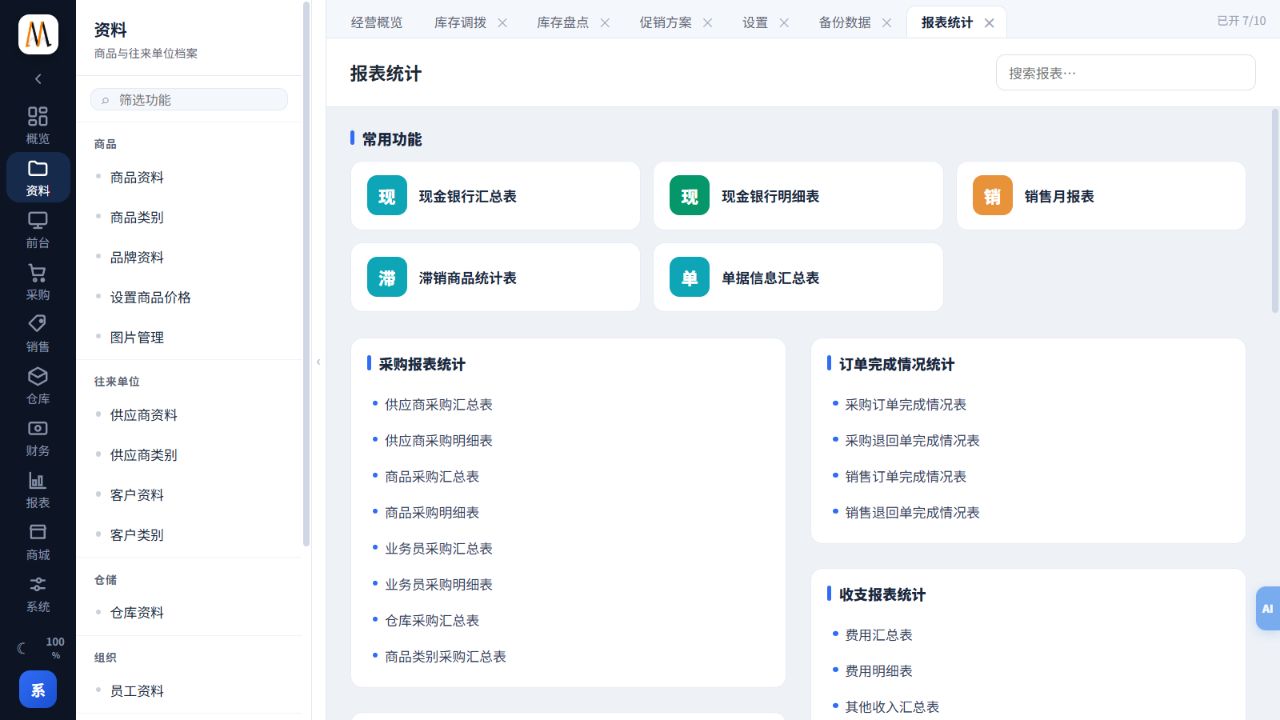Collapse sidebar with the back chevron

[38, 79]
